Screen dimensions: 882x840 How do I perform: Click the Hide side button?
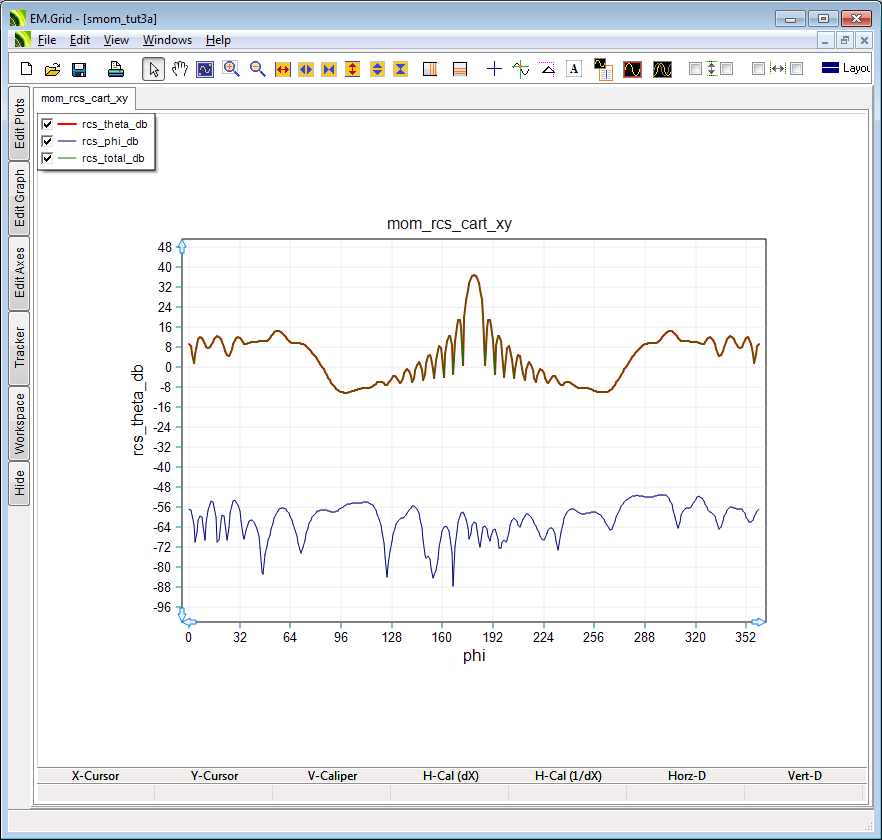click(x=19, y=484)
